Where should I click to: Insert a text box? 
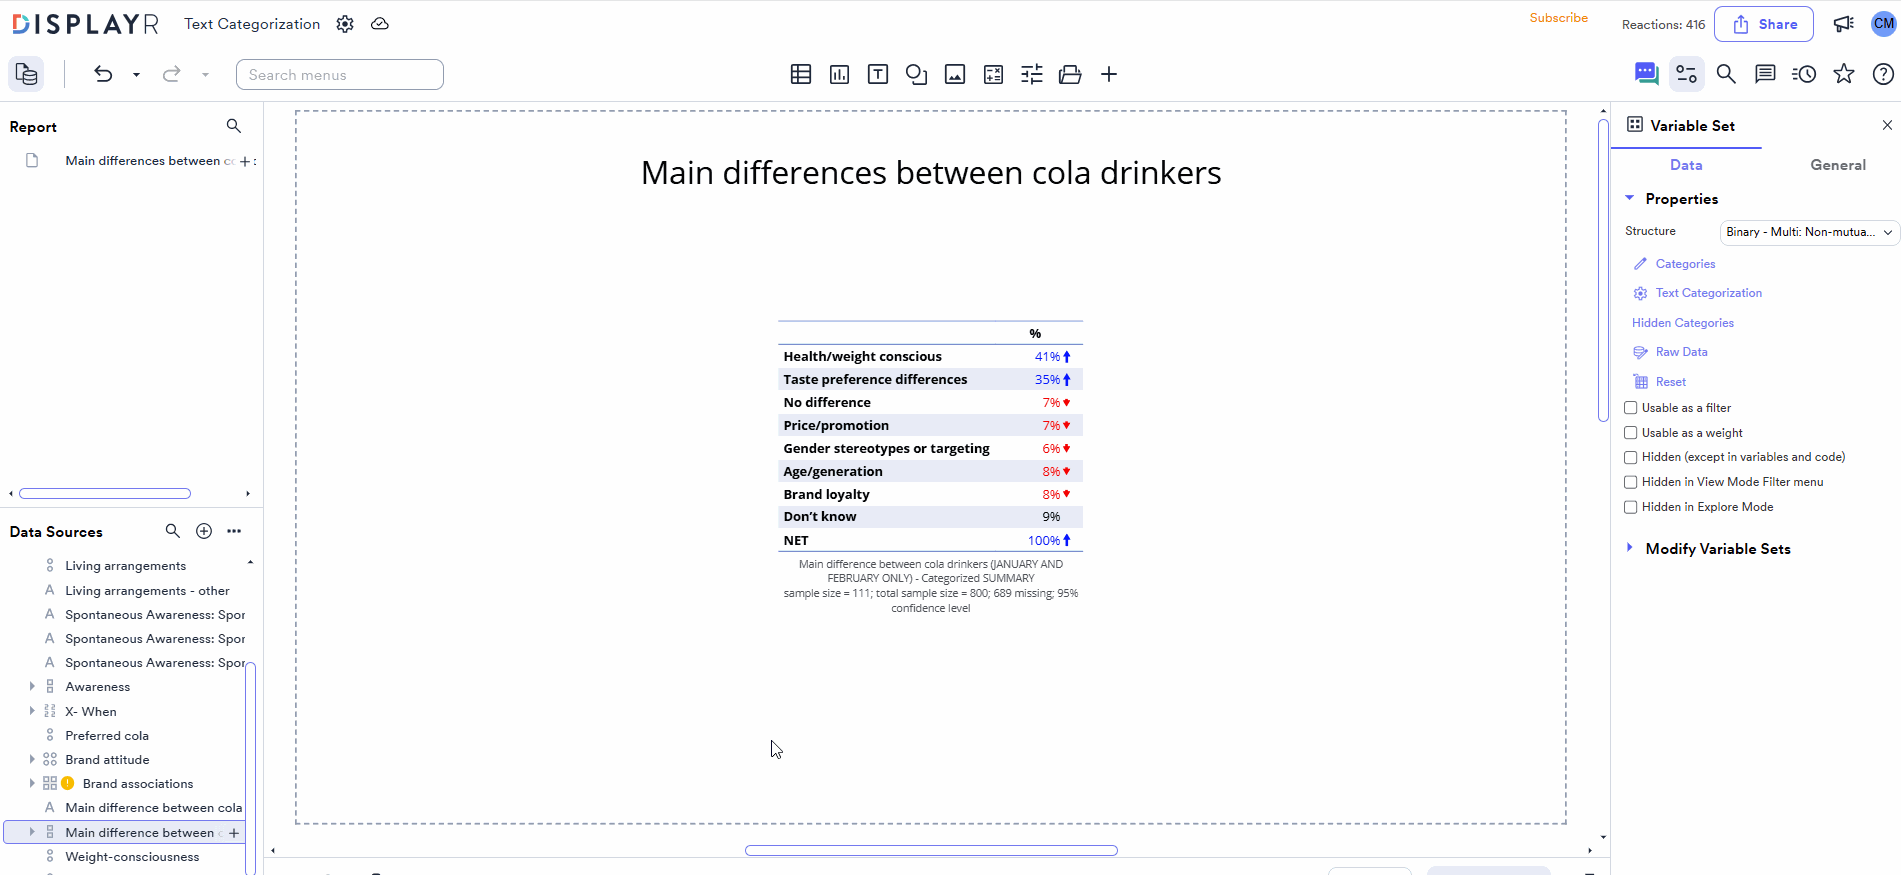pos(878,74)
